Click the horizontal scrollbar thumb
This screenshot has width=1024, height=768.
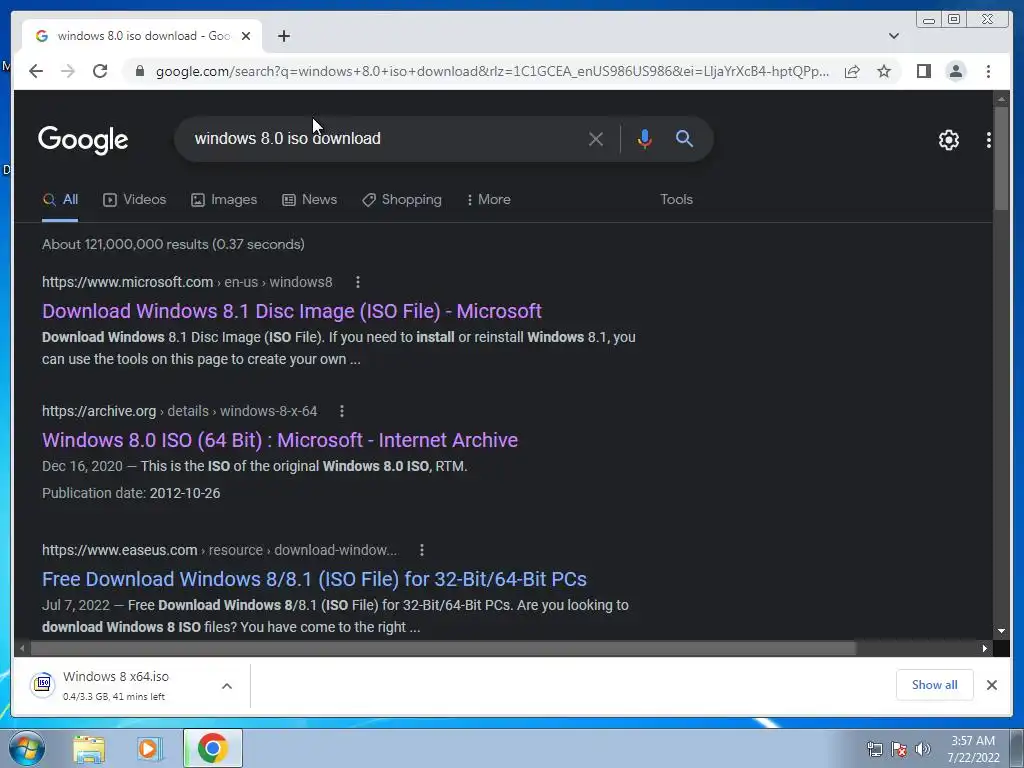[443, 648]
